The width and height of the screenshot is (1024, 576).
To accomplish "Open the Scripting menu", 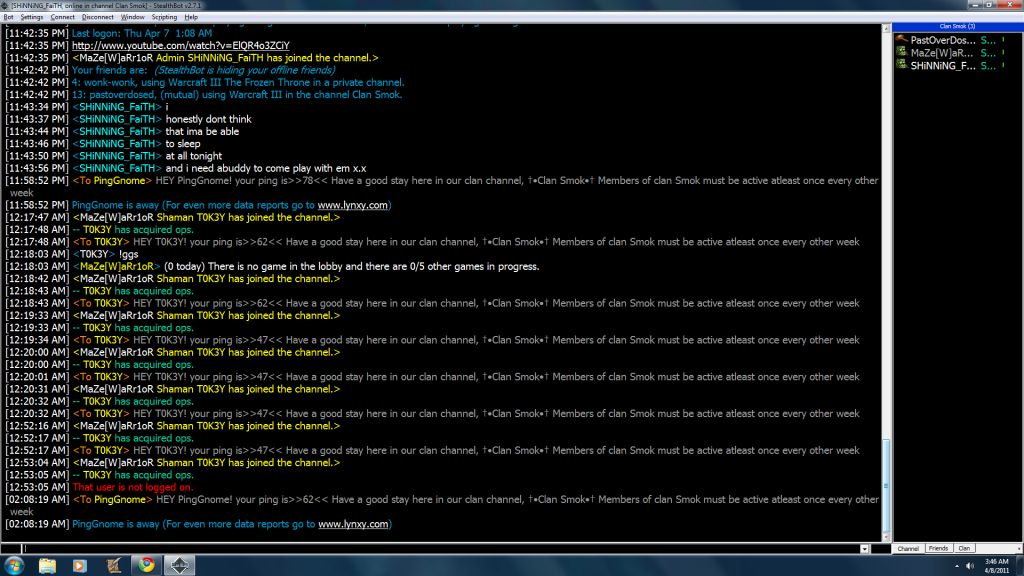I will (164, 17).
